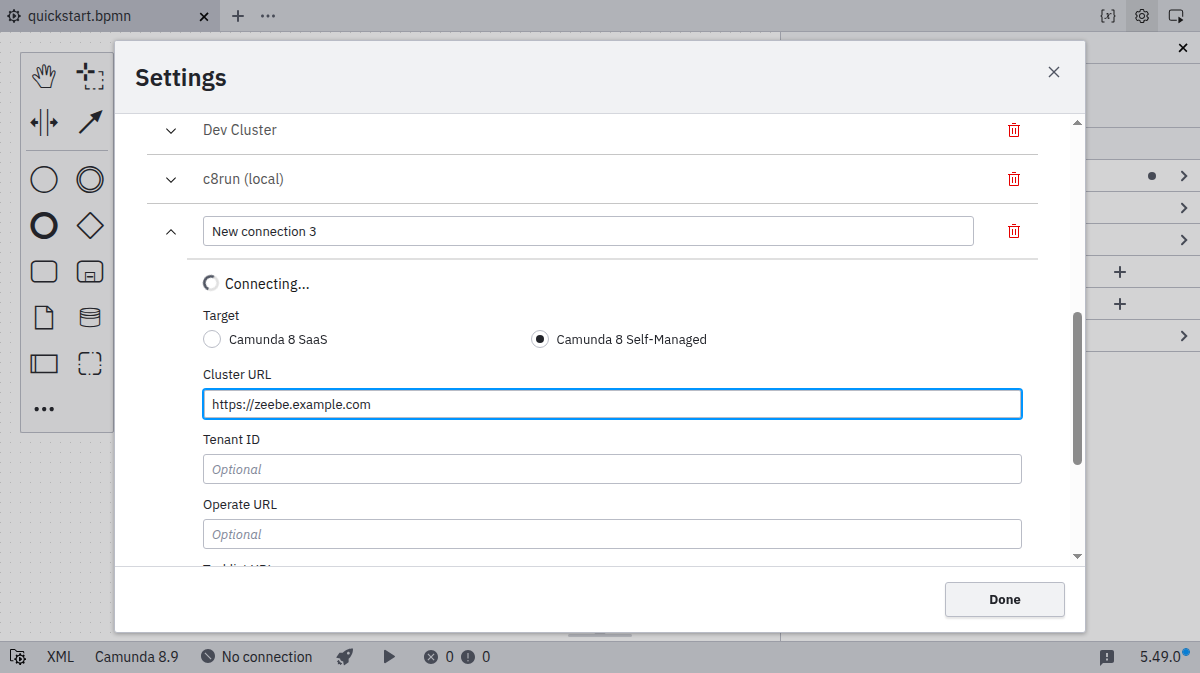Open the deploy rocket icon

click(345, 657)
